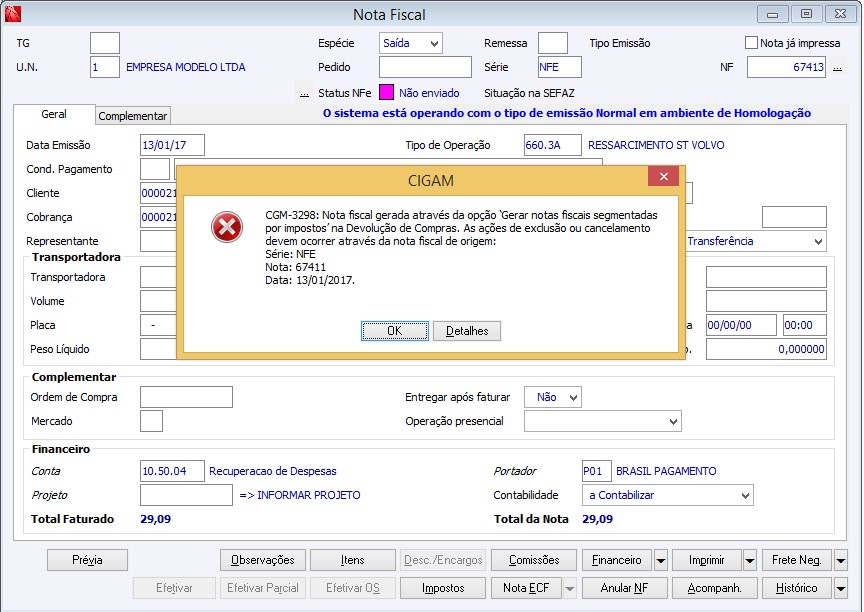This screenshot has height=612, width=864.
Task: Click the field showing 0,000000
Action: pyautogui.click(x=766, y=349)
